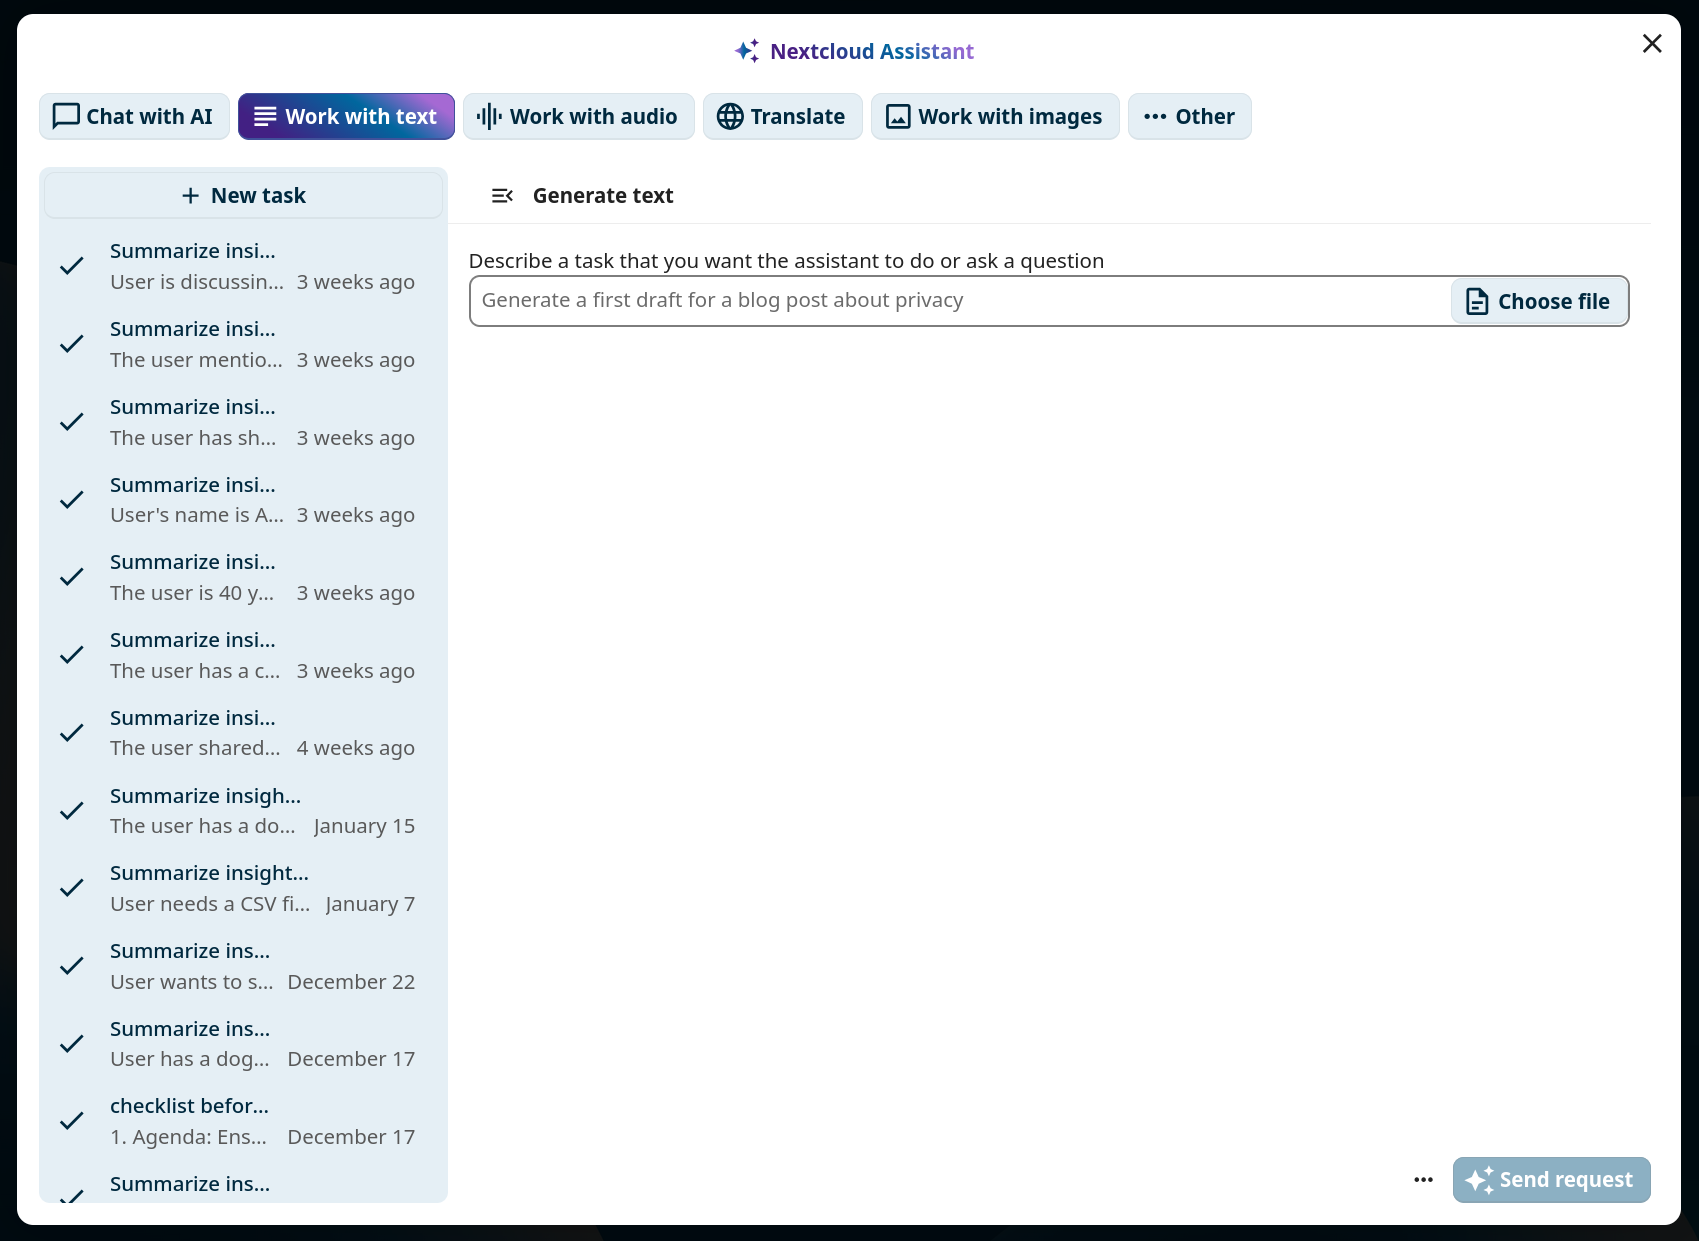Open the 'checklist befor...' task
Image resolution: width=1699 pixels, height=1241 pixels.
pyautogui.click(x=243, y=1121)
